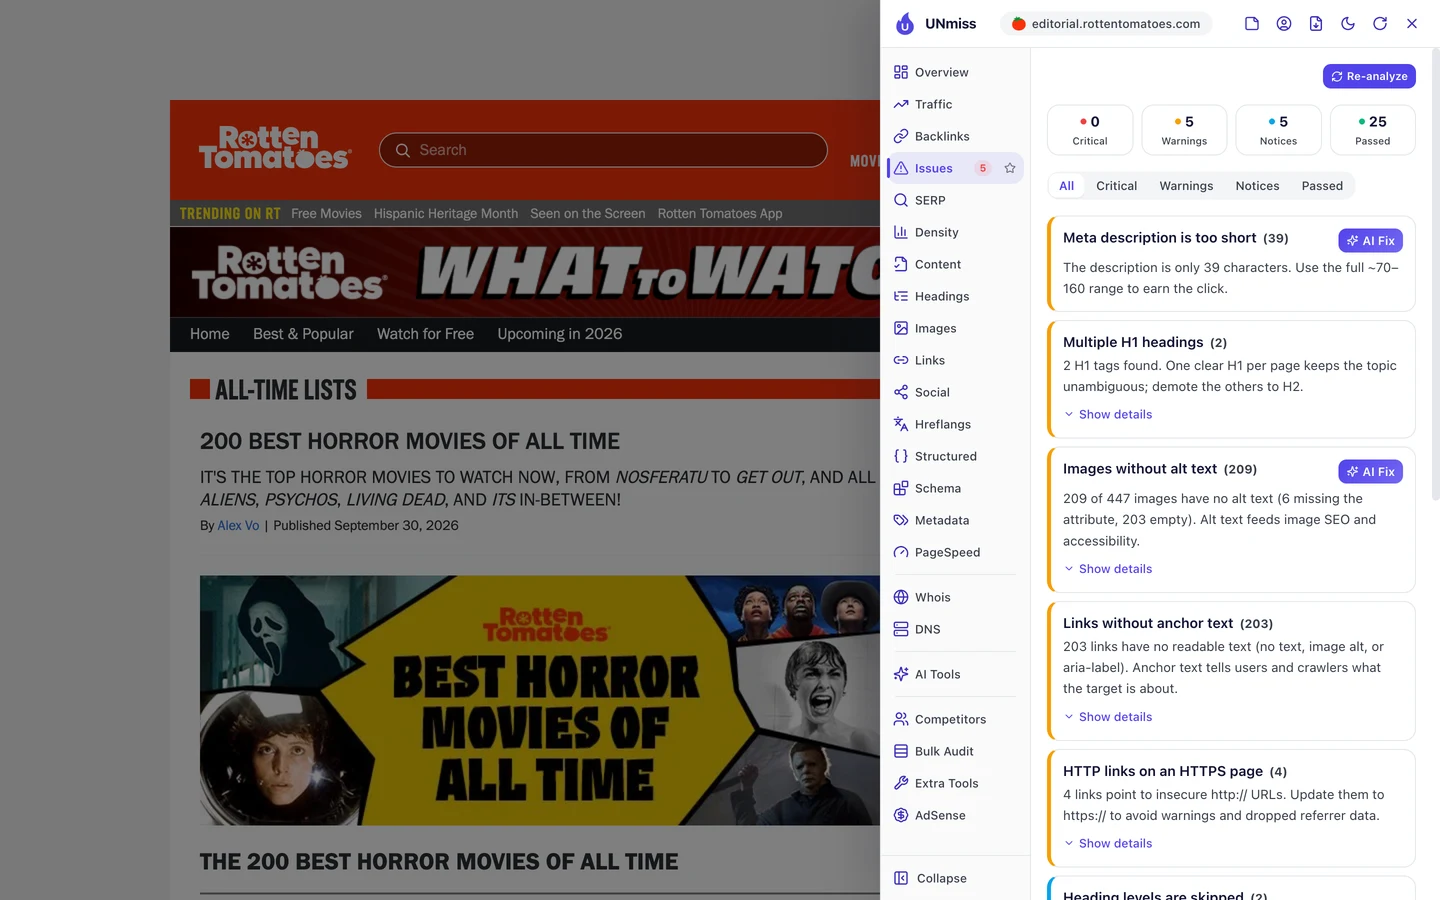This screenshot has height=900, width=1440.
Task: Click the Re-analyze button
Action: (x=1369, y=76)
